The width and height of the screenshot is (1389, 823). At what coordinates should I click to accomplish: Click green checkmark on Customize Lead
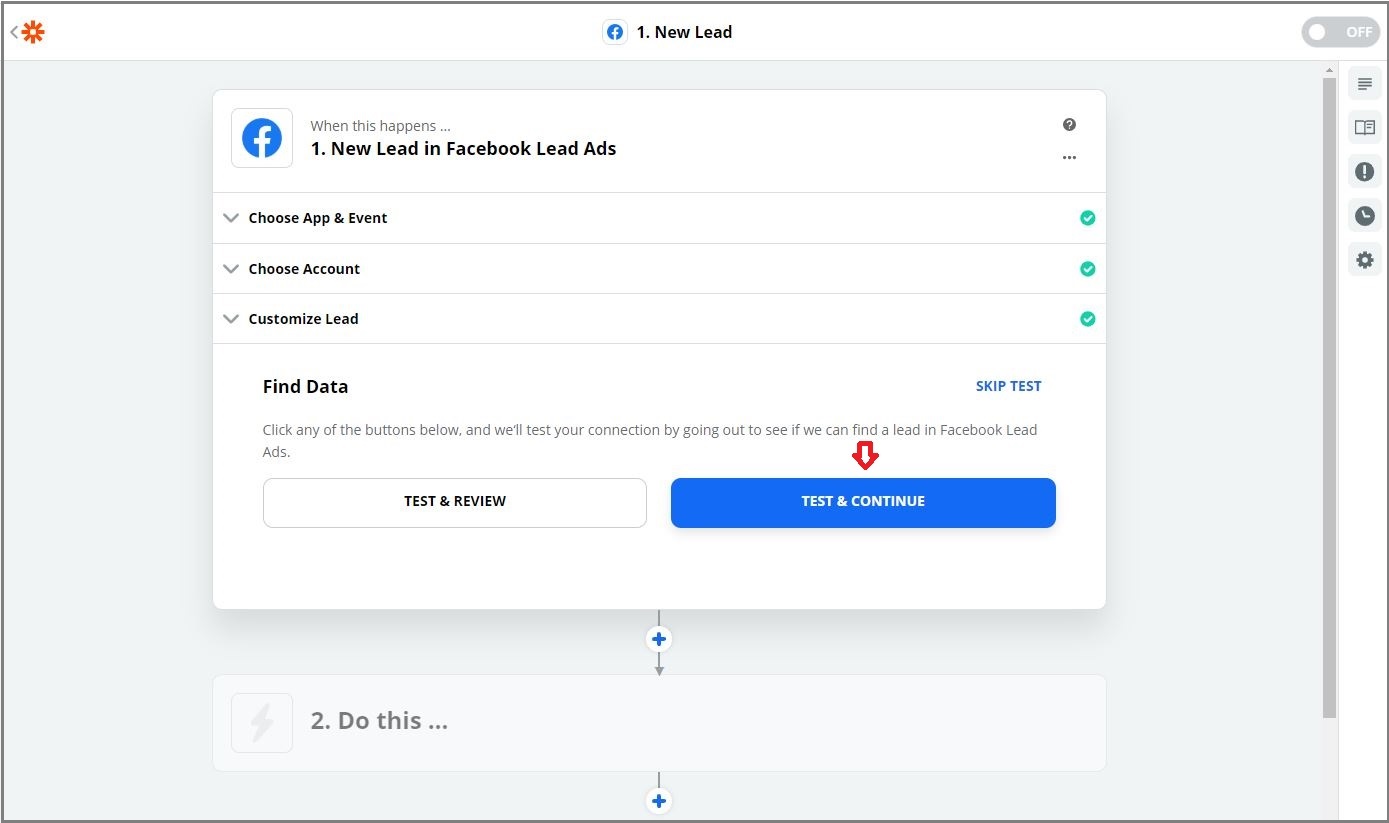[x=1087, y=319]
